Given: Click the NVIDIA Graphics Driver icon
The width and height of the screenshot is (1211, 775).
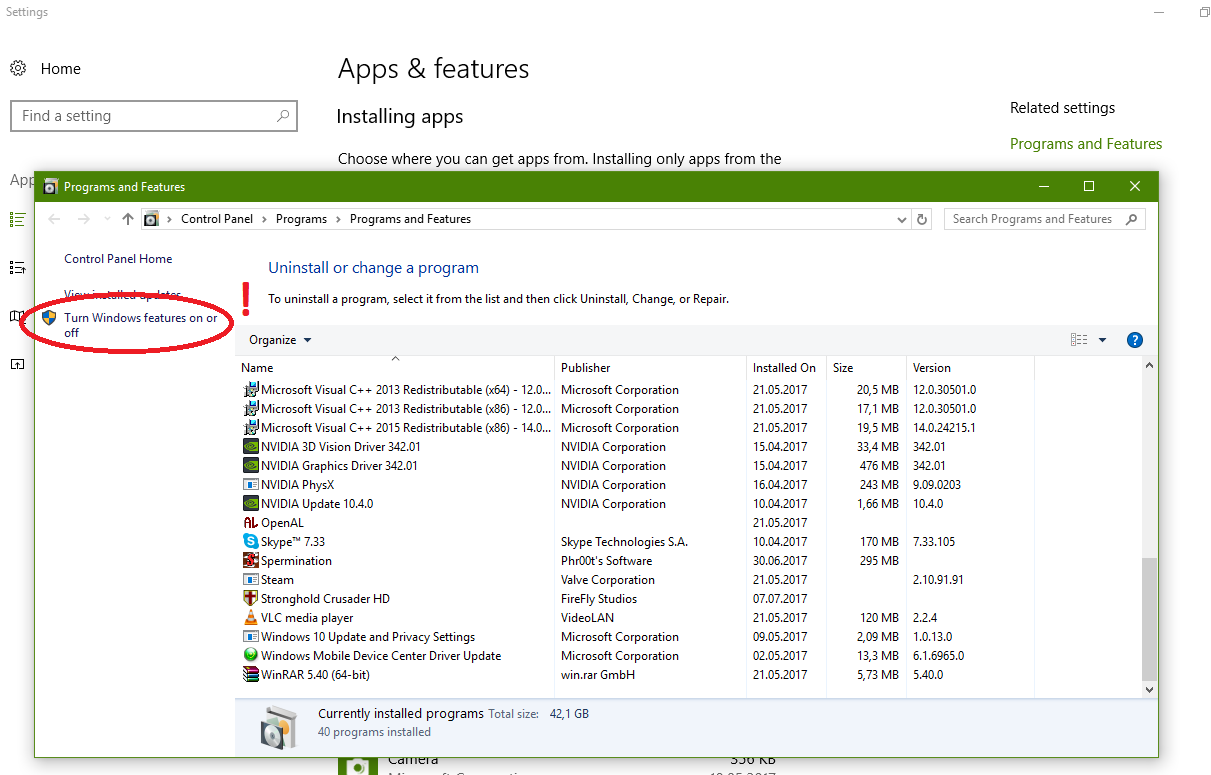Looking at the screenshot, I should click(251, 466).
